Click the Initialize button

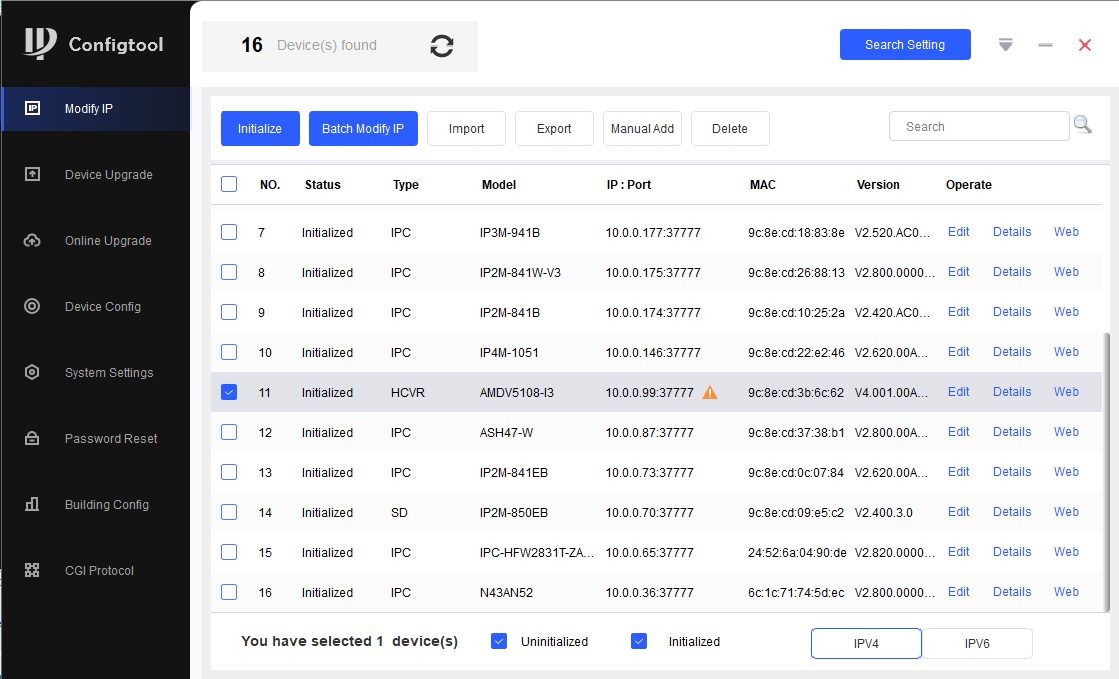[x=260, y=129]
